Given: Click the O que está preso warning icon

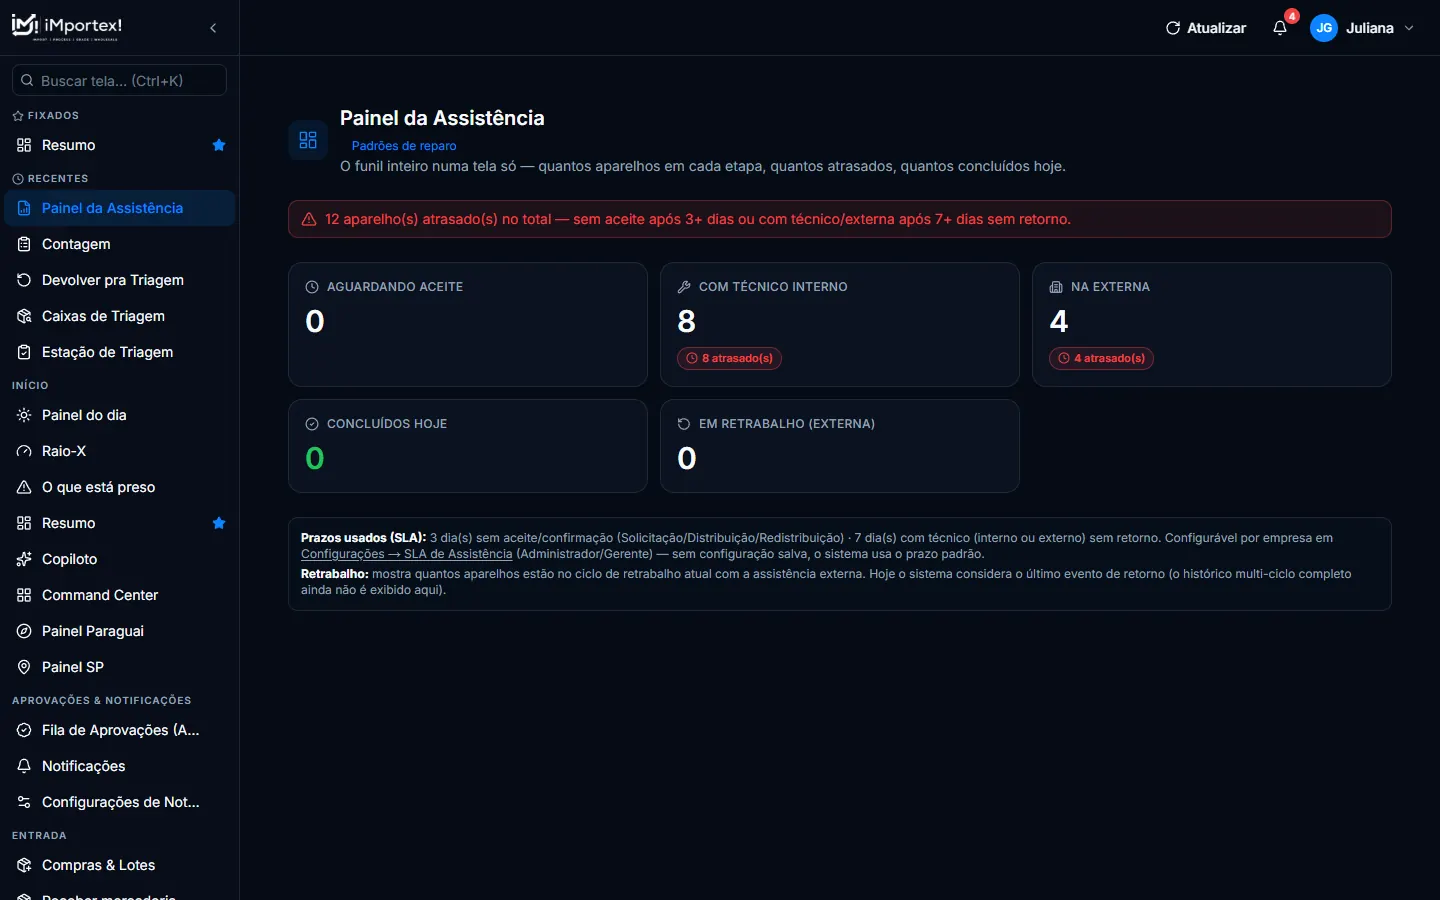Looking at the screenshot, I should pos(24,487).
